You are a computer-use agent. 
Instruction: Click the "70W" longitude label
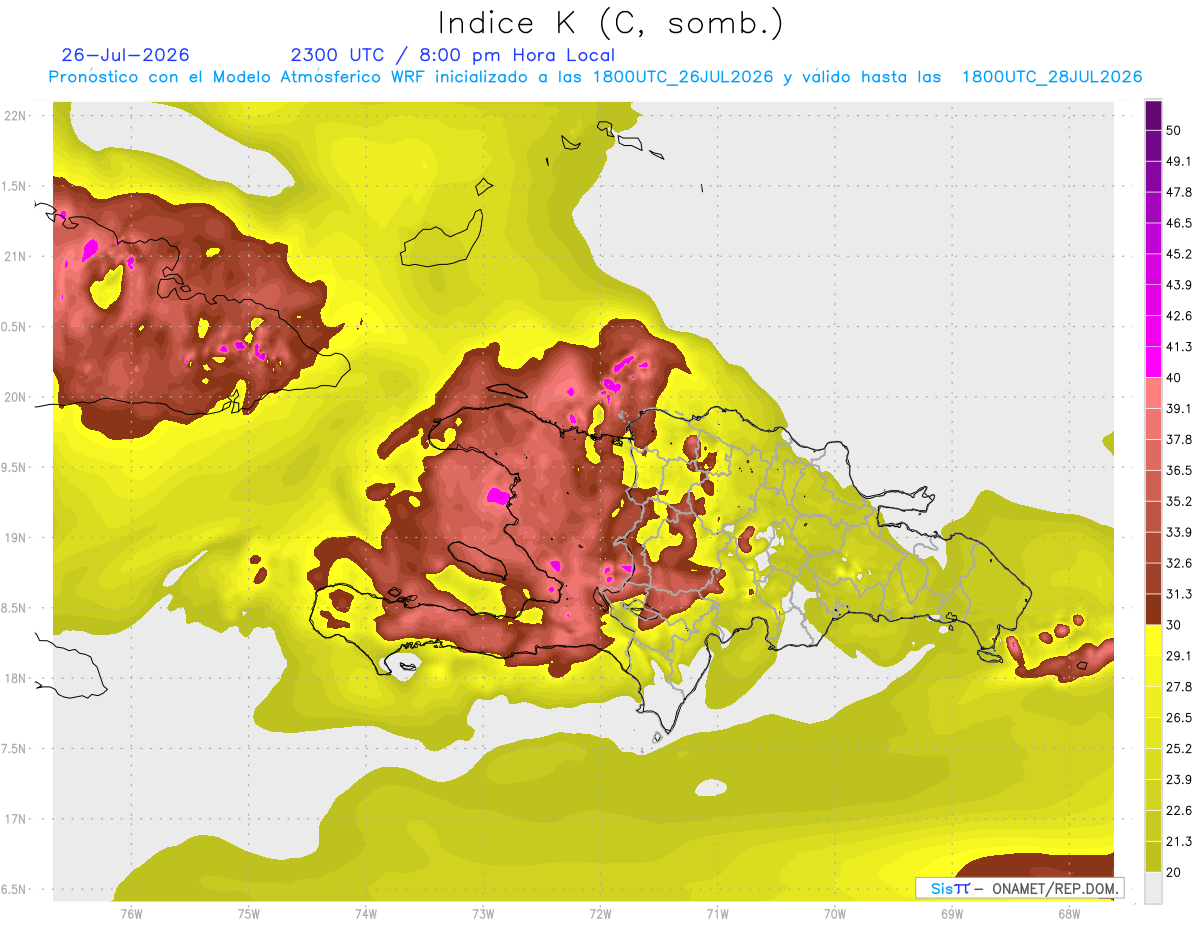pyautogui.click(x=834, y=913)
